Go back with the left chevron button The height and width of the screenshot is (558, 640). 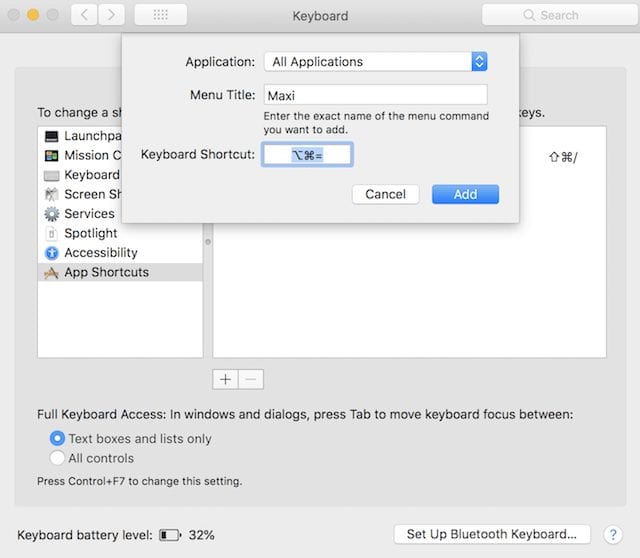[x=85, y=15]
